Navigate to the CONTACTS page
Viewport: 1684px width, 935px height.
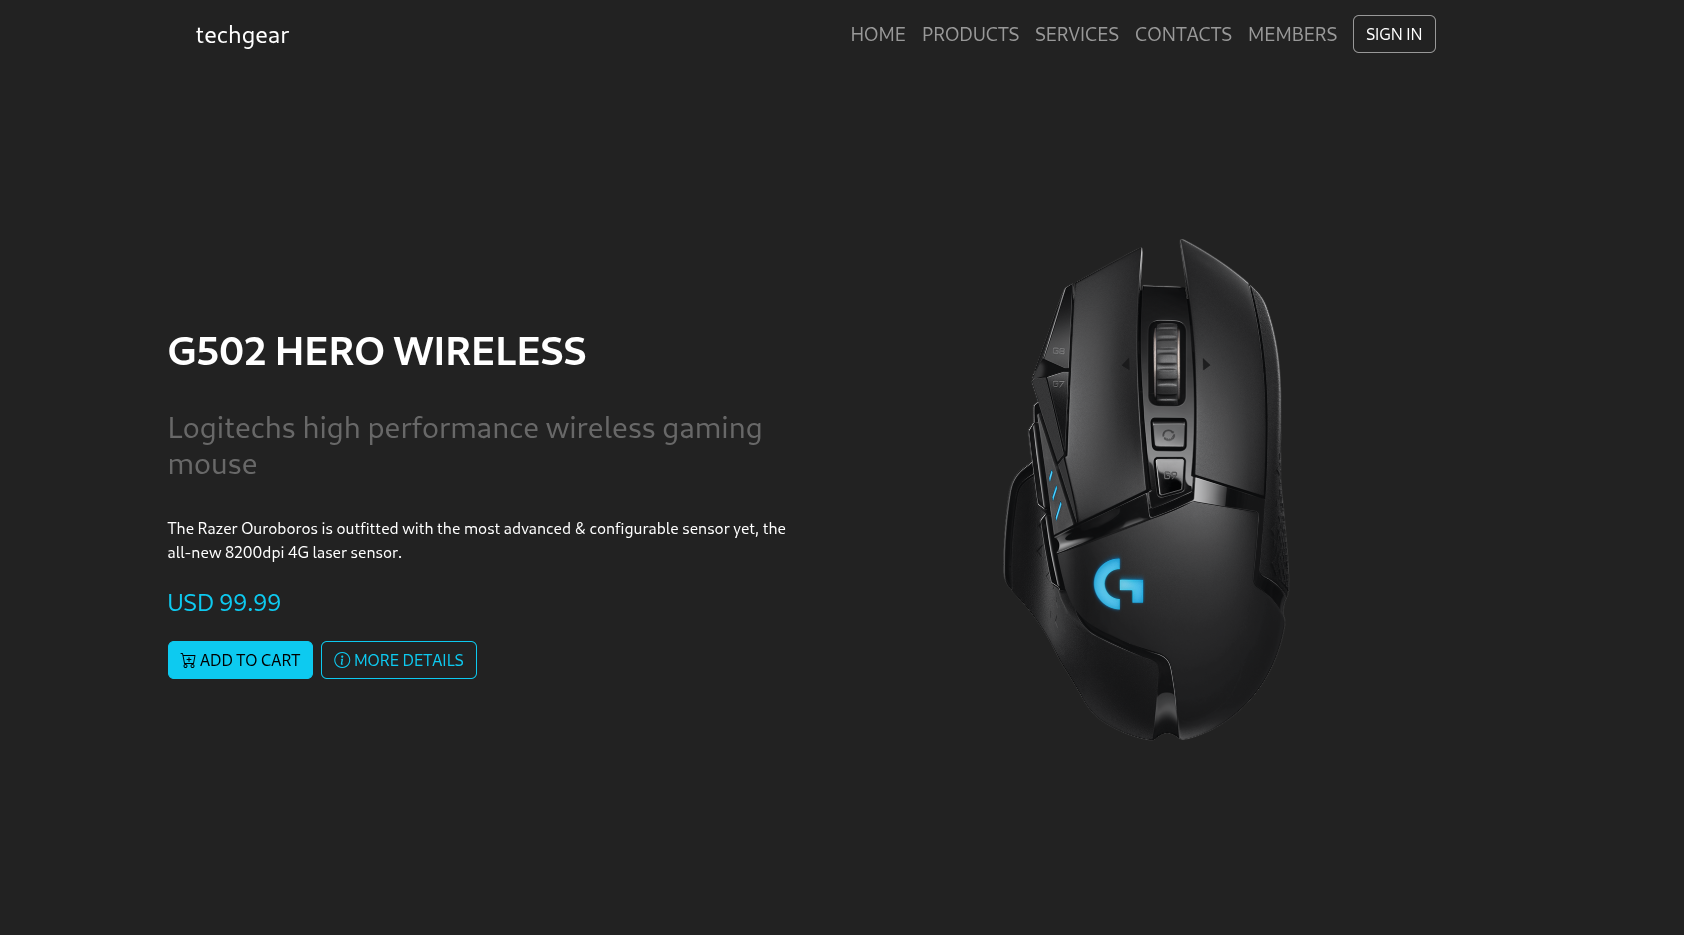pyautogui.click(x=1183, y=34)
